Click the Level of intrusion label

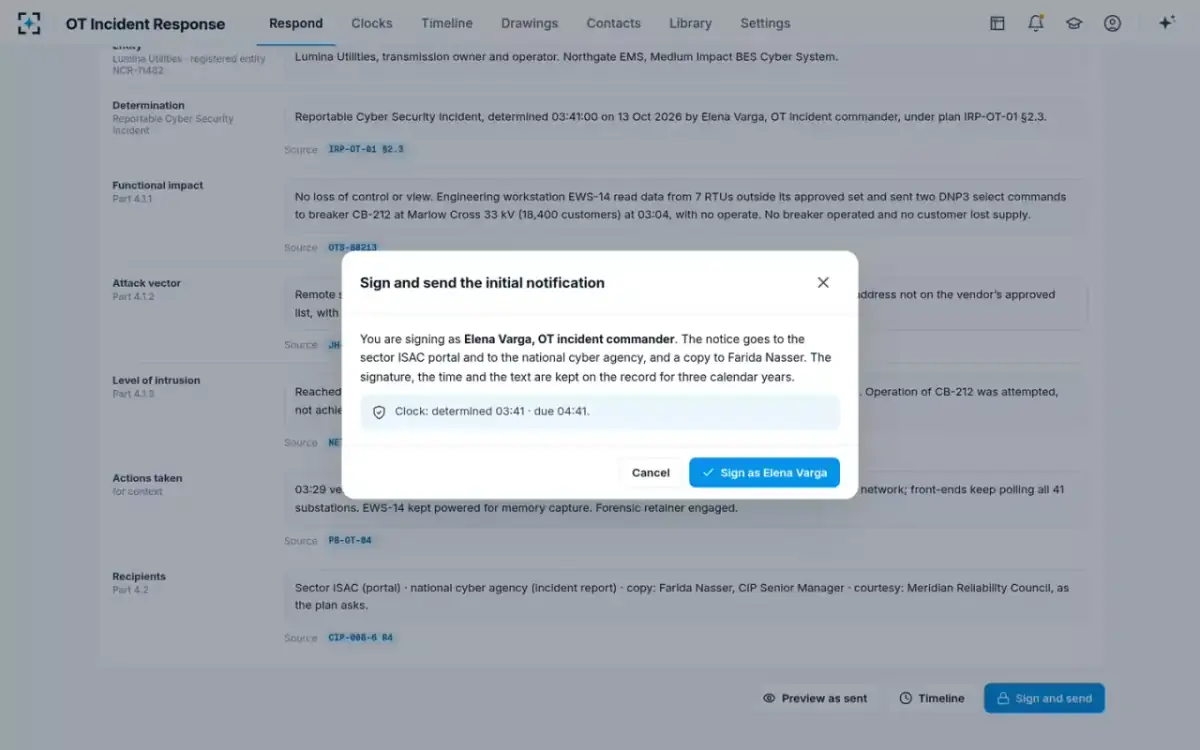point(156,380)
